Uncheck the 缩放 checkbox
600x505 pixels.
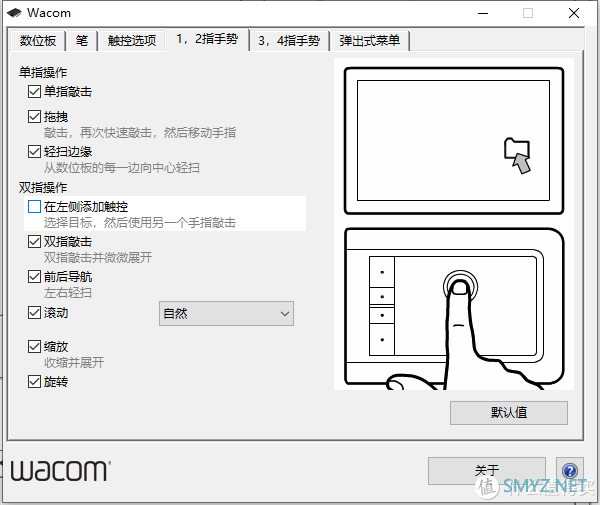pos(34,347)
